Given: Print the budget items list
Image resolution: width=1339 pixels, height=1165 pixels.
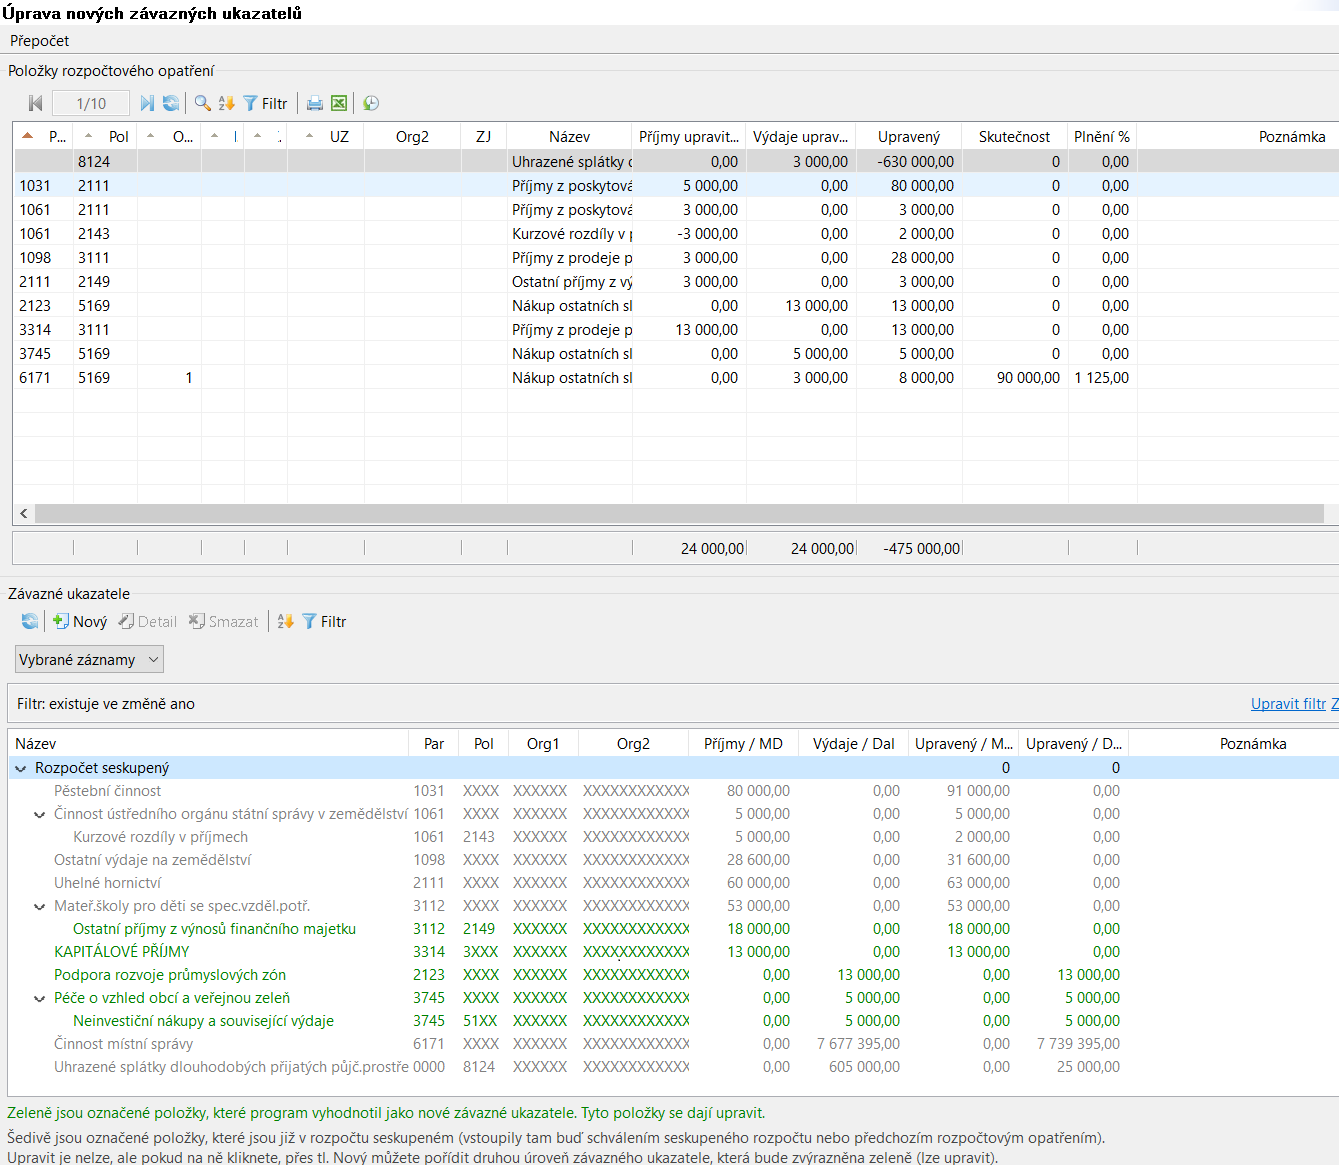Looking at the screenshot, I should 315,103.
